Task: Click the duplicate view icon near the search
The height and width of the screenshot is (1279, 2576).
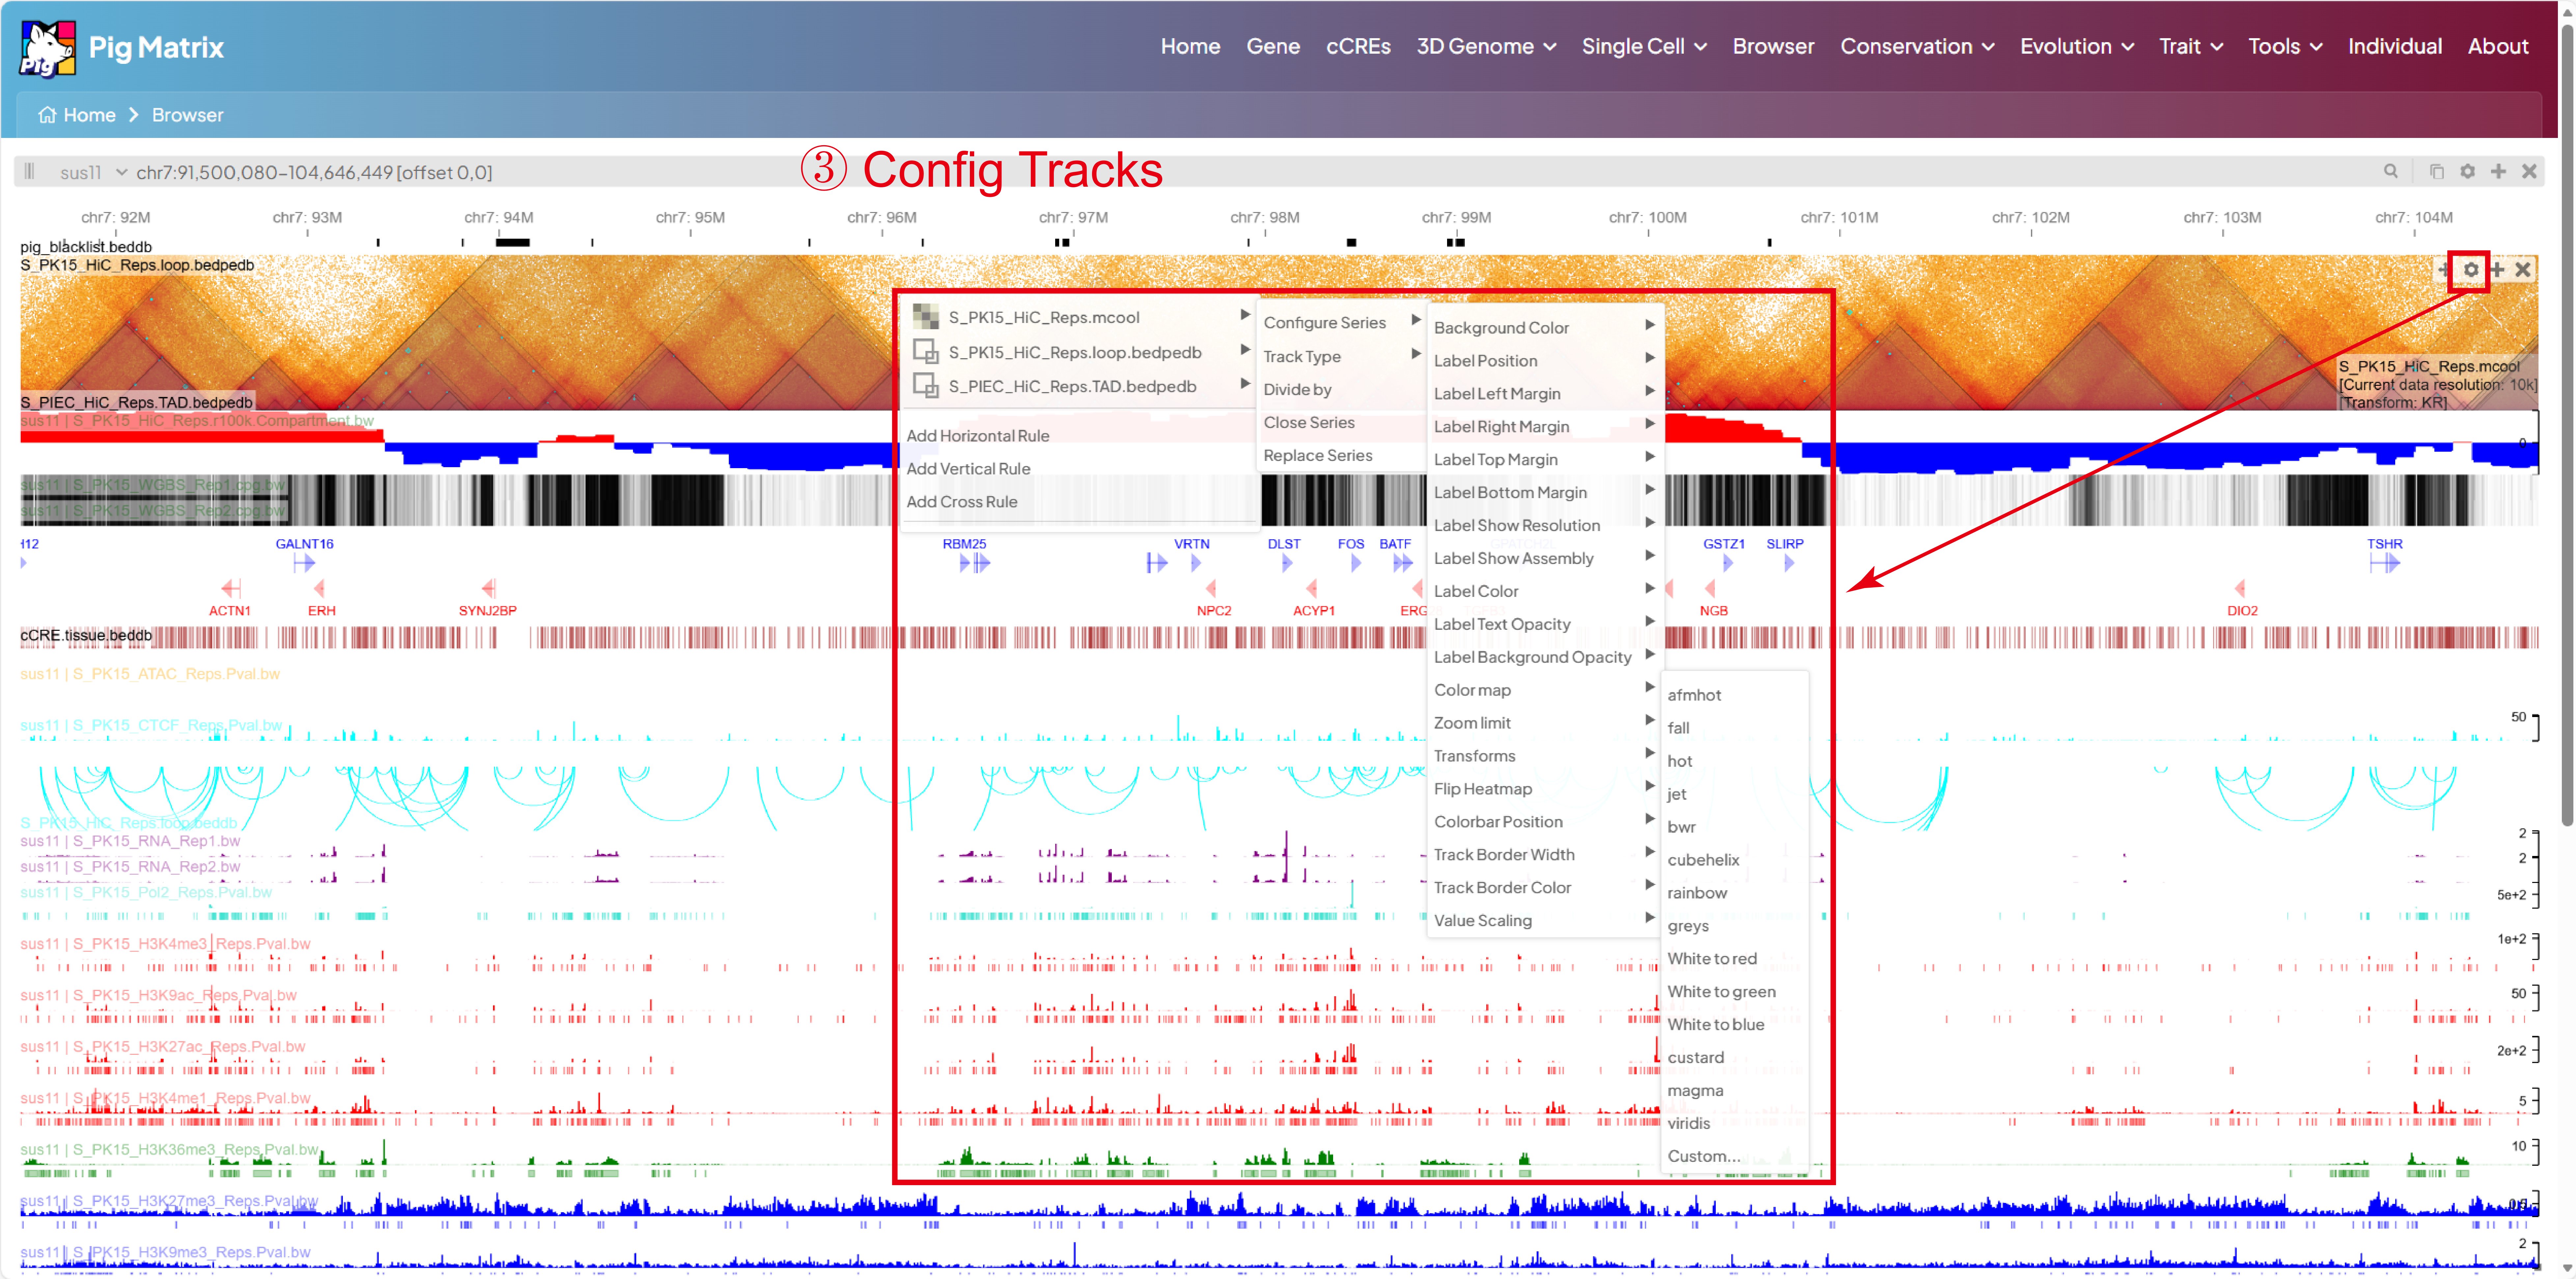Action: coord(2437,171)
